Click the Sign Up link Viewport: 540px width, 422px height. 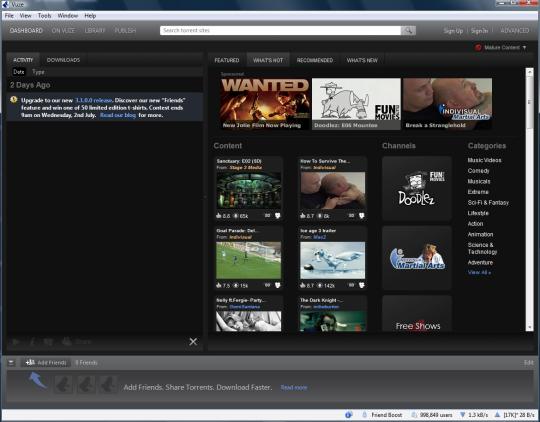point(453,31)
